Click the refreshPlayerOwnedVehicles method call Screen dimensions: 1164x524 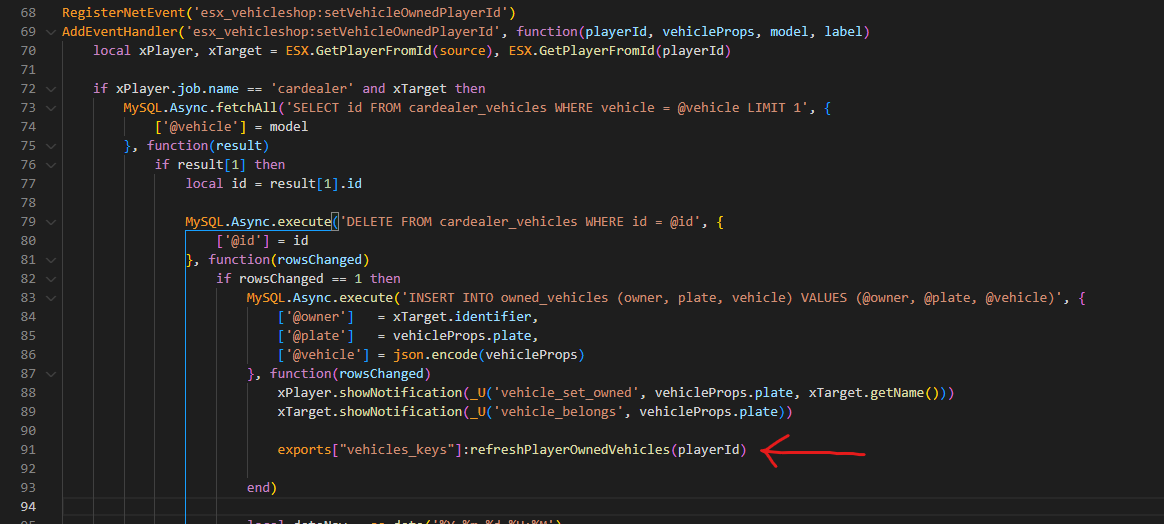tap(569, 450)
